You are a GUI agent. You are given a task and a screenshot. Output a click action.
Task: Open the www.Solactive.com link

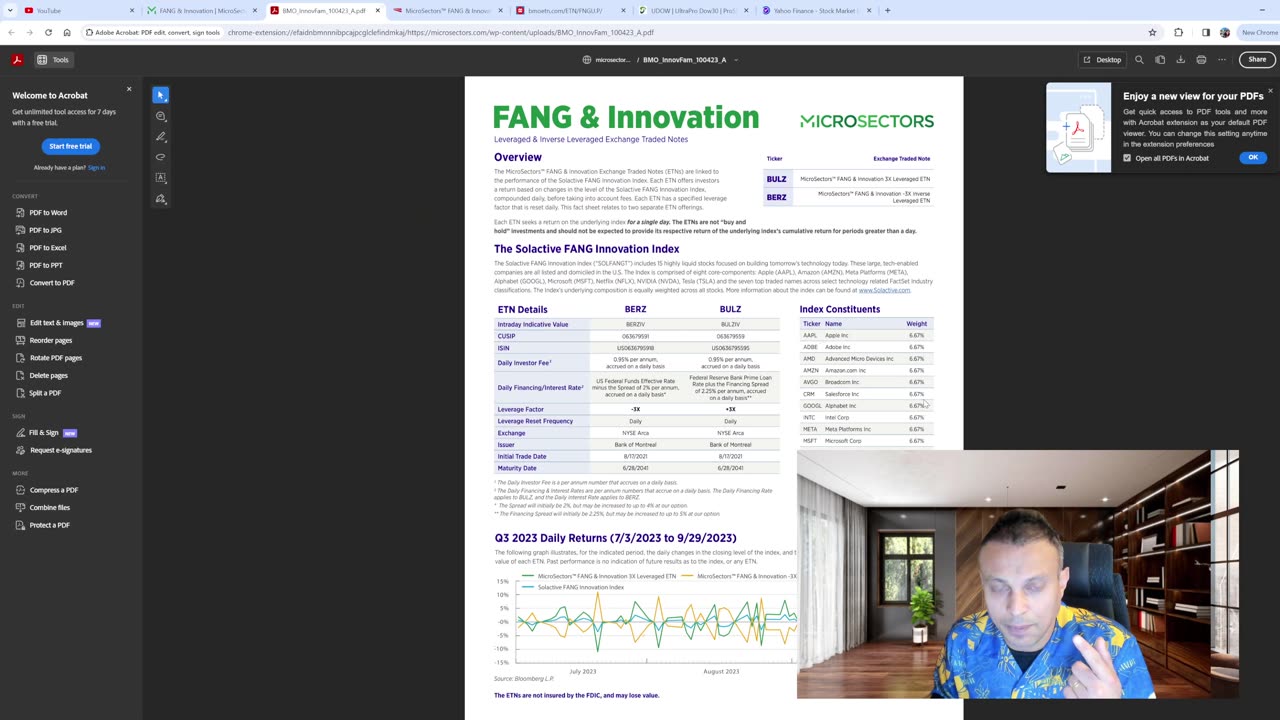point(884,290)
